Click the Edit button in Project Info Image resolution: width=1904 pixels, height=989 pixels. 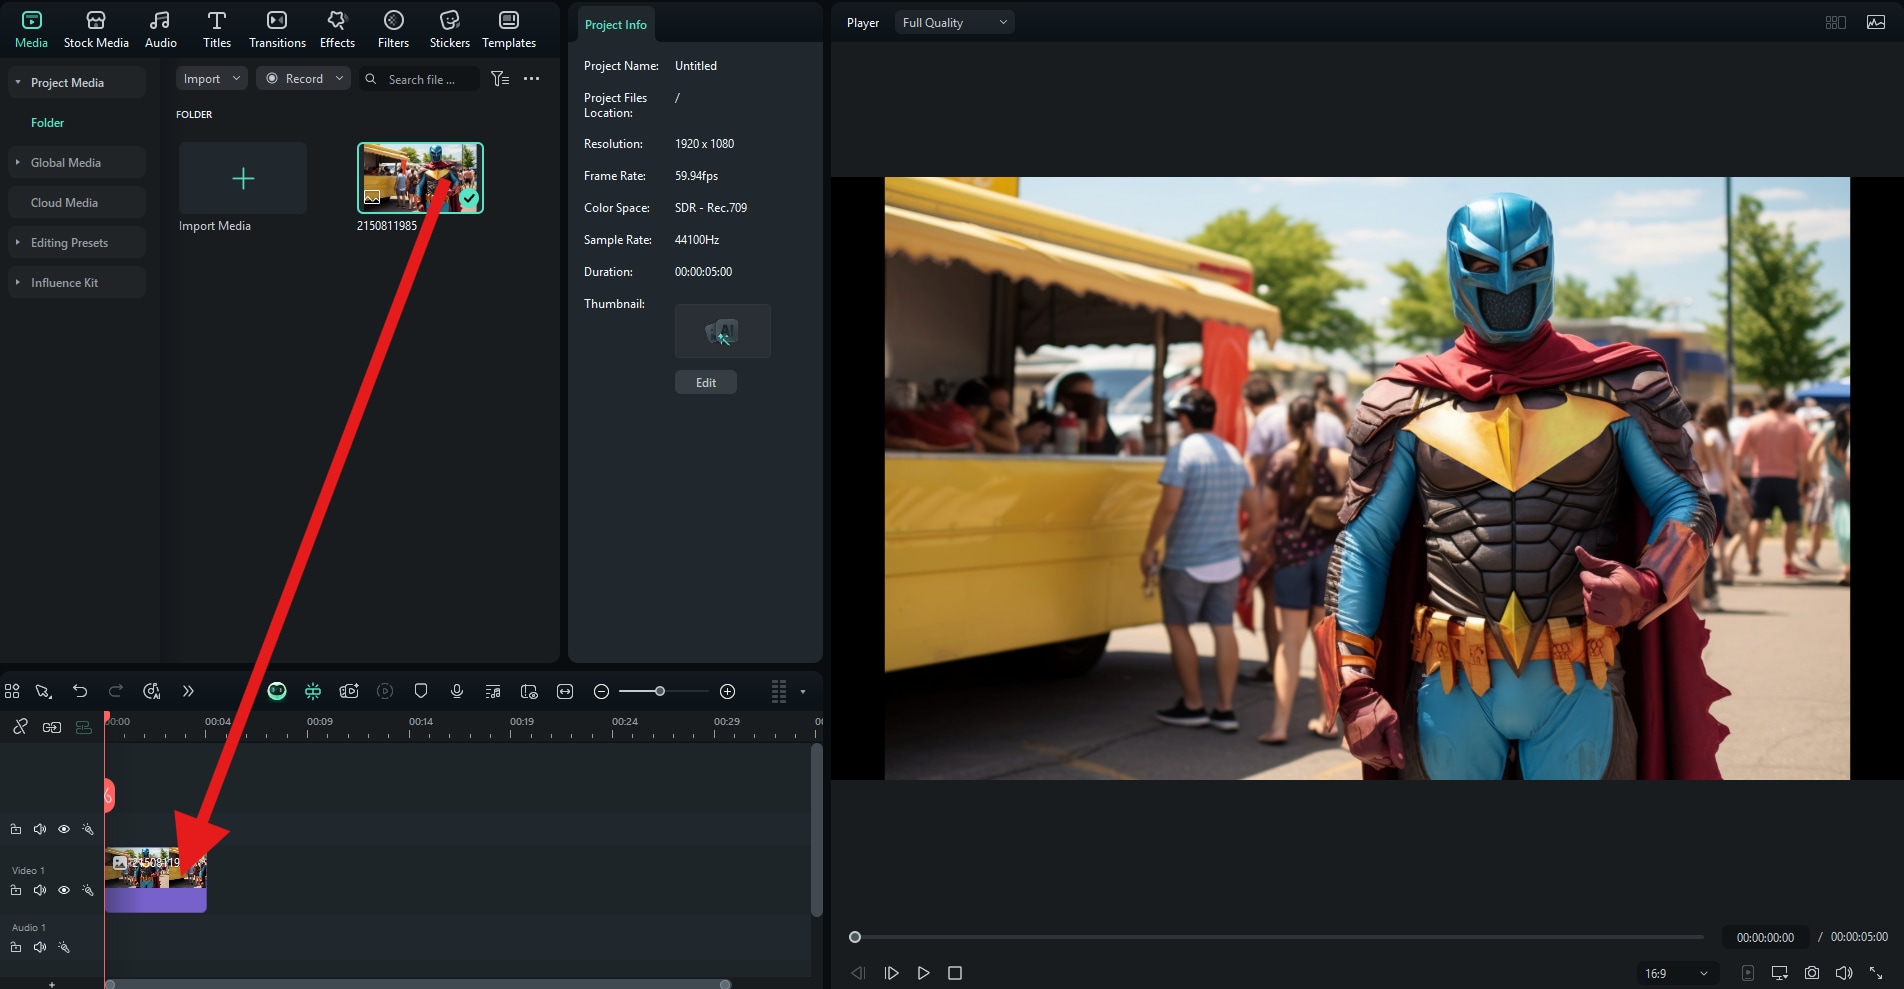tap(706, 382)
